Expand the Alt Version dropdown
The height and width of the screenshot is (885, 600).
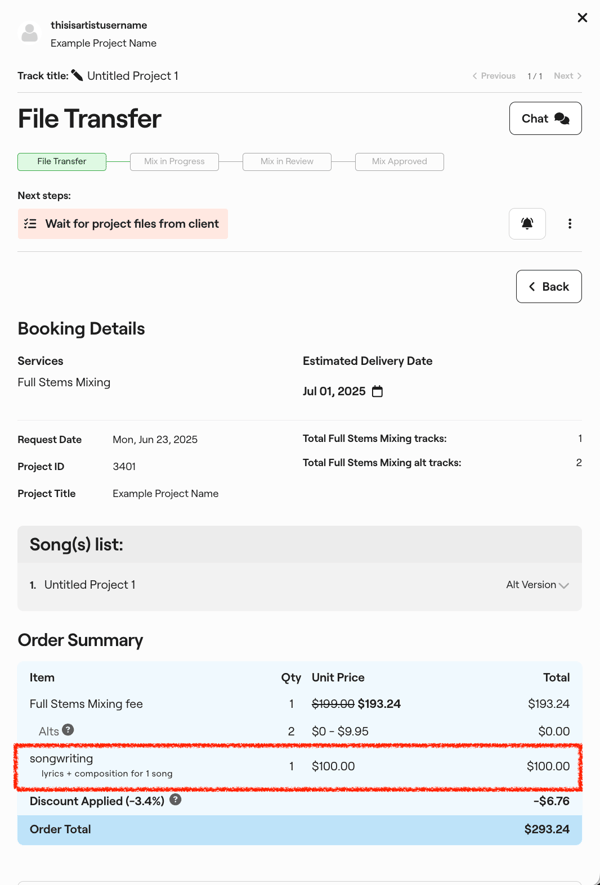[x=538, y=585]
